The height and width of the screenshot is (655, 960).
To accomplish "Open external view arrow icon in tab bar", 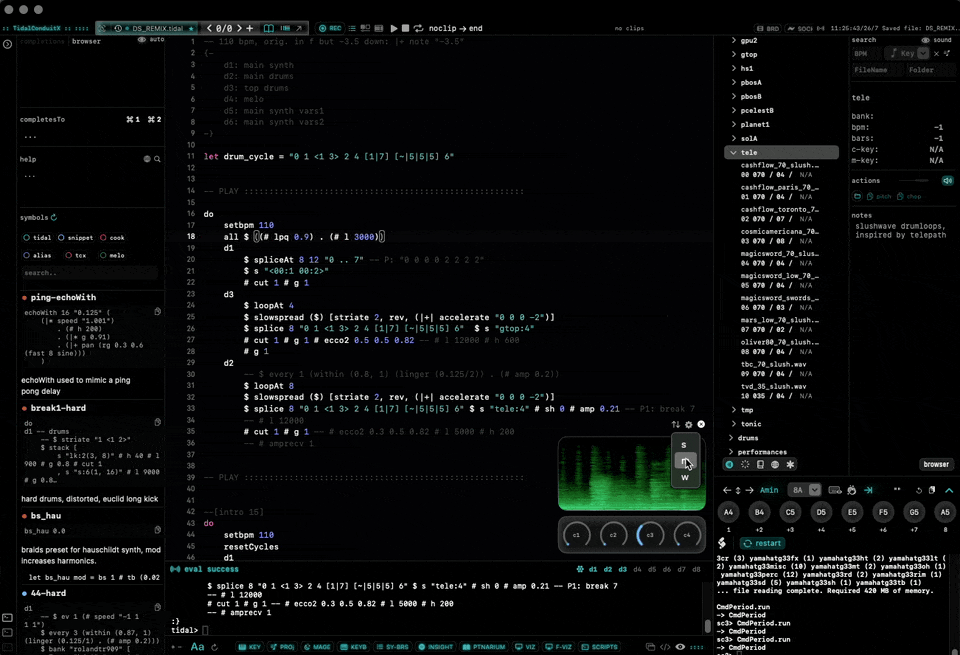I will click(x=299, y=28).
